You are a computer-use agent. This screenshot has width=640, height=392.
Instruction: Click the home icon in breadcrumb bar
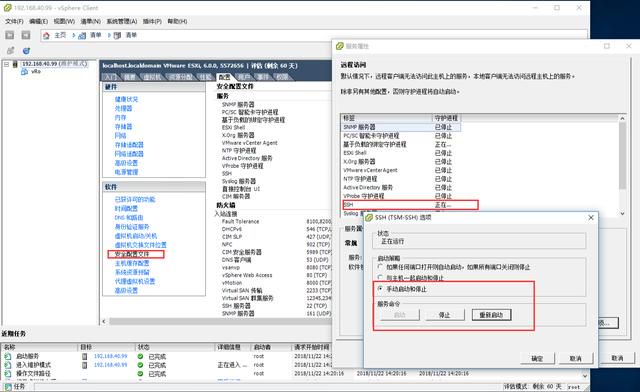tap(46, 36)
